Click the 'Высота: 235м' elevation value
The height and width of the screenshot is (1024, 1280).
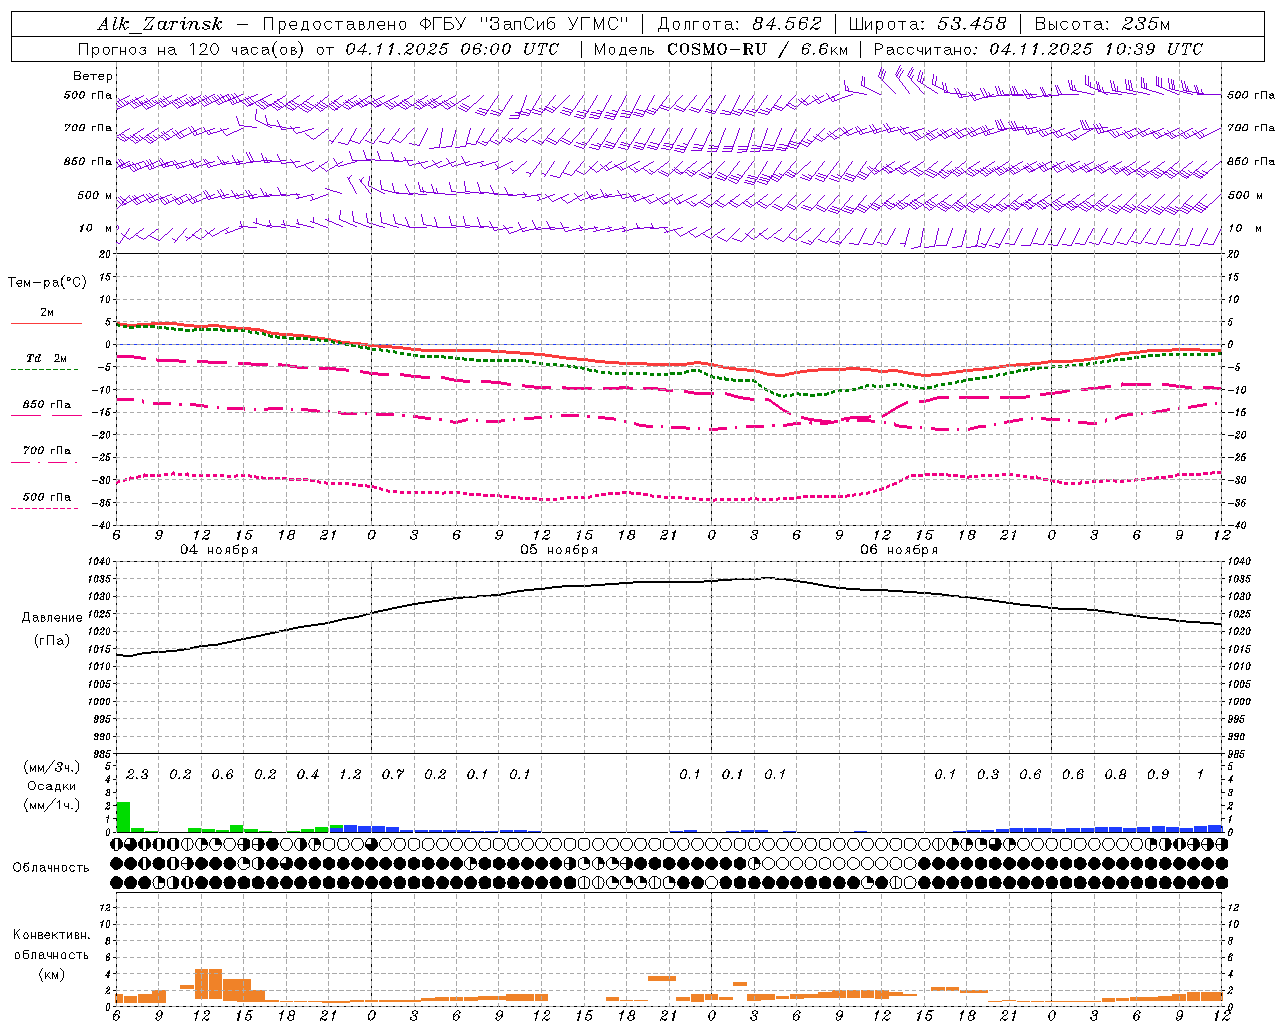coord(1102,25)
